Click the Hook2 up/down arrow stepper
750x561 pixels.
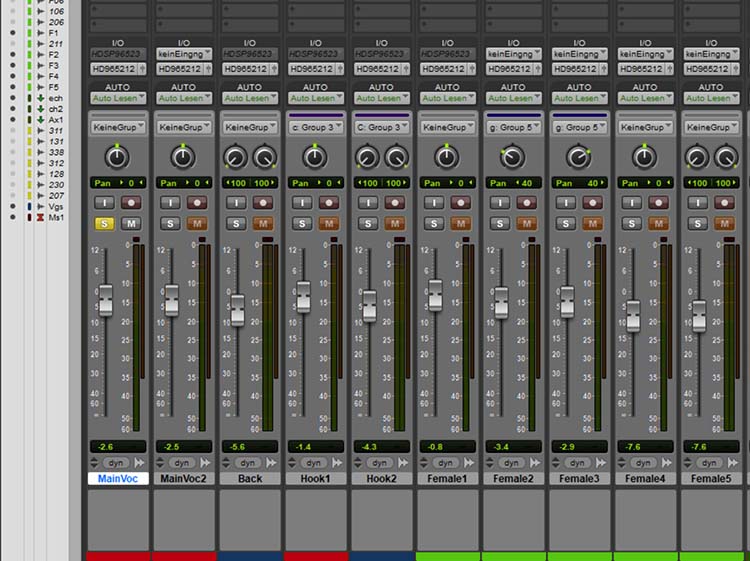pos(358,463)
